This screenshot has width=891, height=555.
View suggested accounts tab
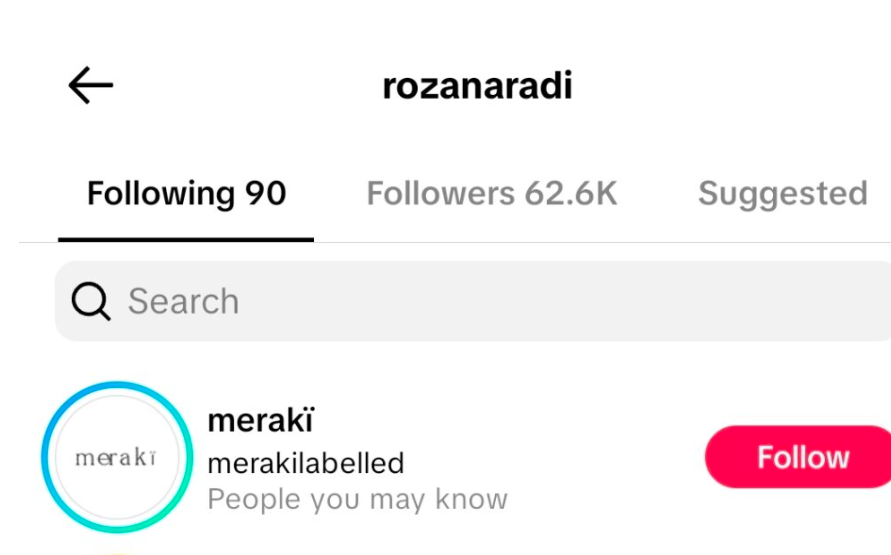point(782,193)
